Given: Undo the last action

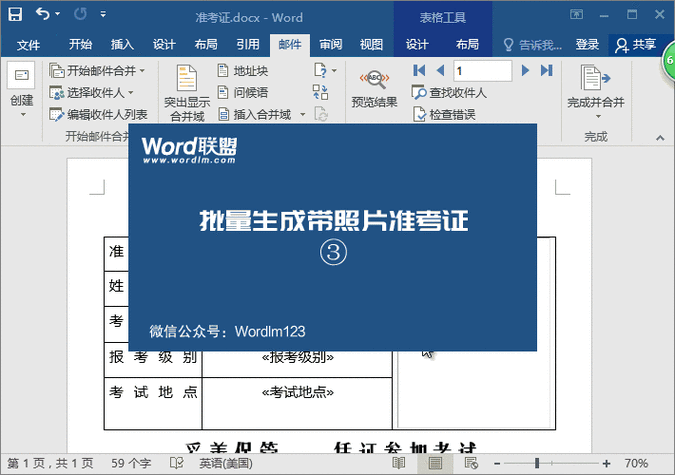Looking at the screenshot, I should pyautogui.click(x=43, y=14).
